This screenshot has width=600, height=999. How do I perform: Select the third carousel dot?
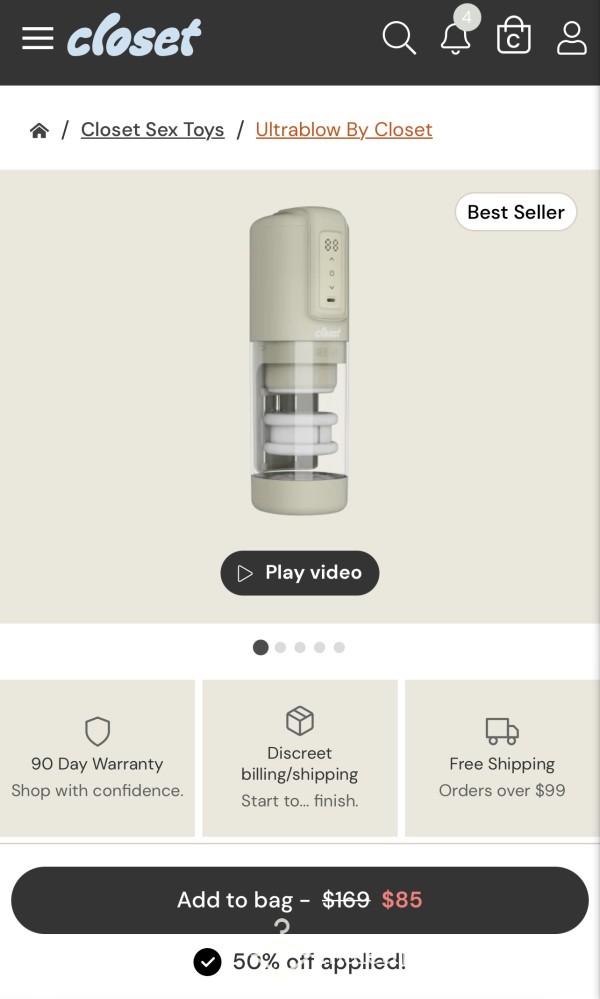point(300,647)
